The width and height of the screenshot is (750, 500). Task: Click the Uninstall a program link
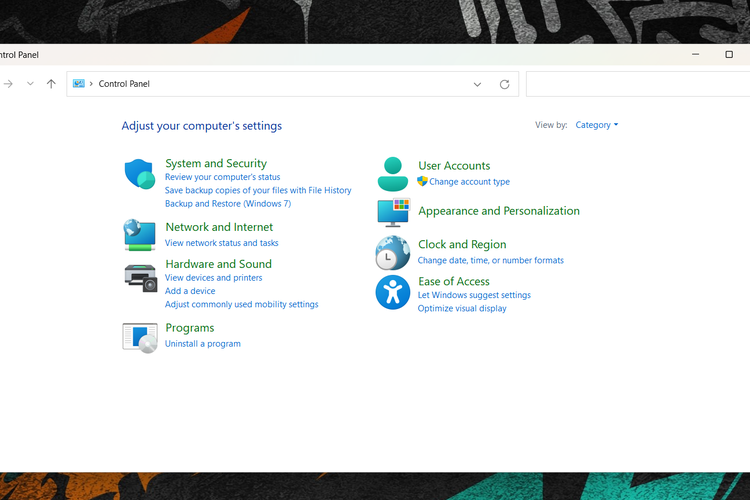click(x=202, y=344)
